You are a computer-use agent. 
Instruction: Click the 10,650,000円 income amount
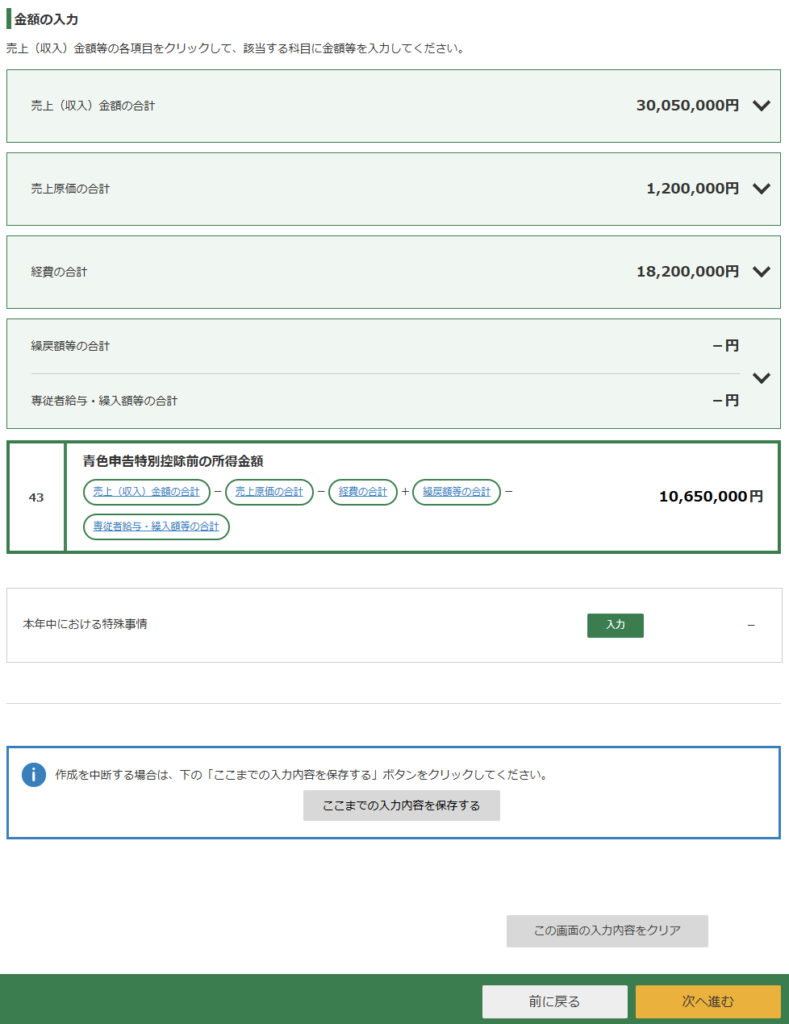(710, 497)
